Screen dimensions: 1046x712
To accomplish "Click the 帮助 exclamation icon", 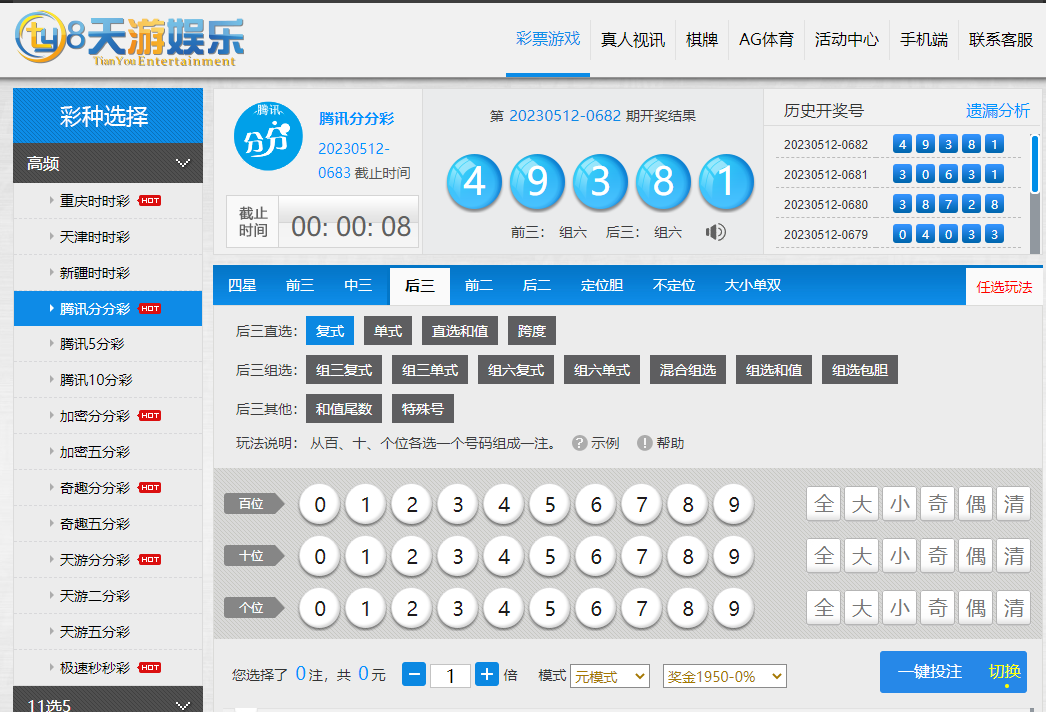I will point(644,443).
